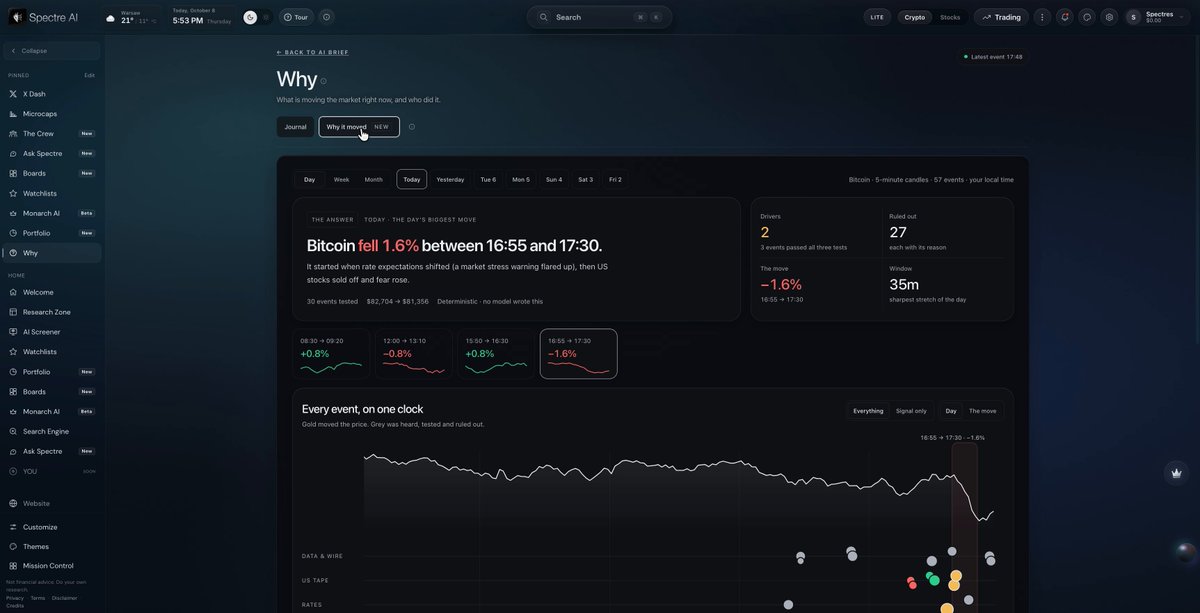This screenshot has width=1200, height=613.
Task: Select Month range tab
Action: click(373, 179)
